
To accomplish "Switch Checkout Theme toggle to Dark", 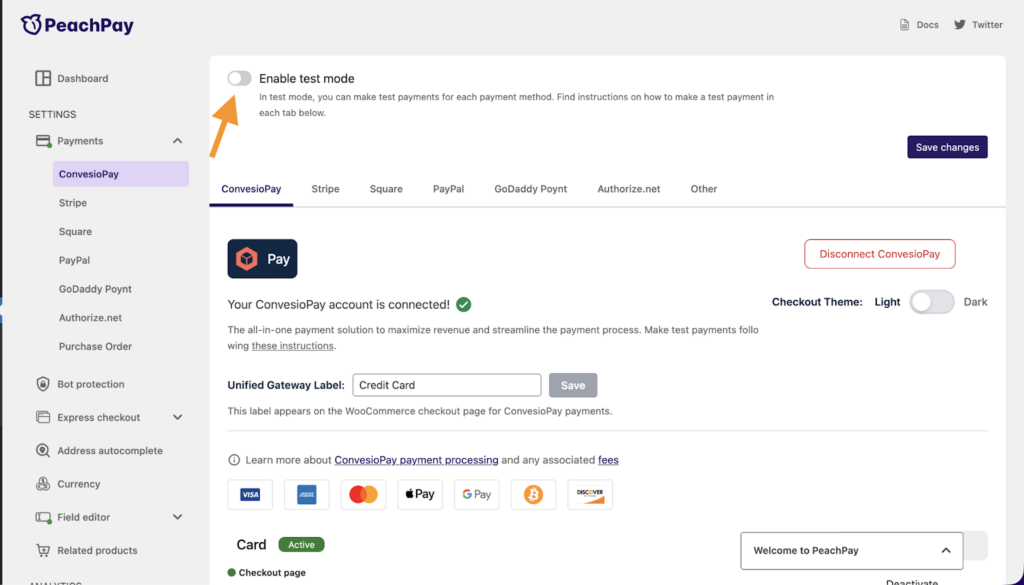I will (931, 302).
